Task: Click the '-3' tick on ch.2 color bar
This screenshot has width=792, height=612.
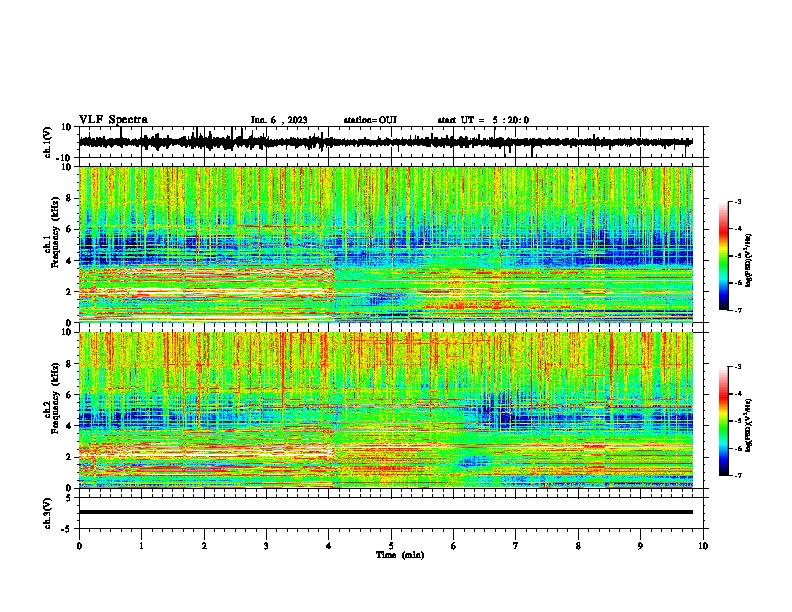Action: 738,367
